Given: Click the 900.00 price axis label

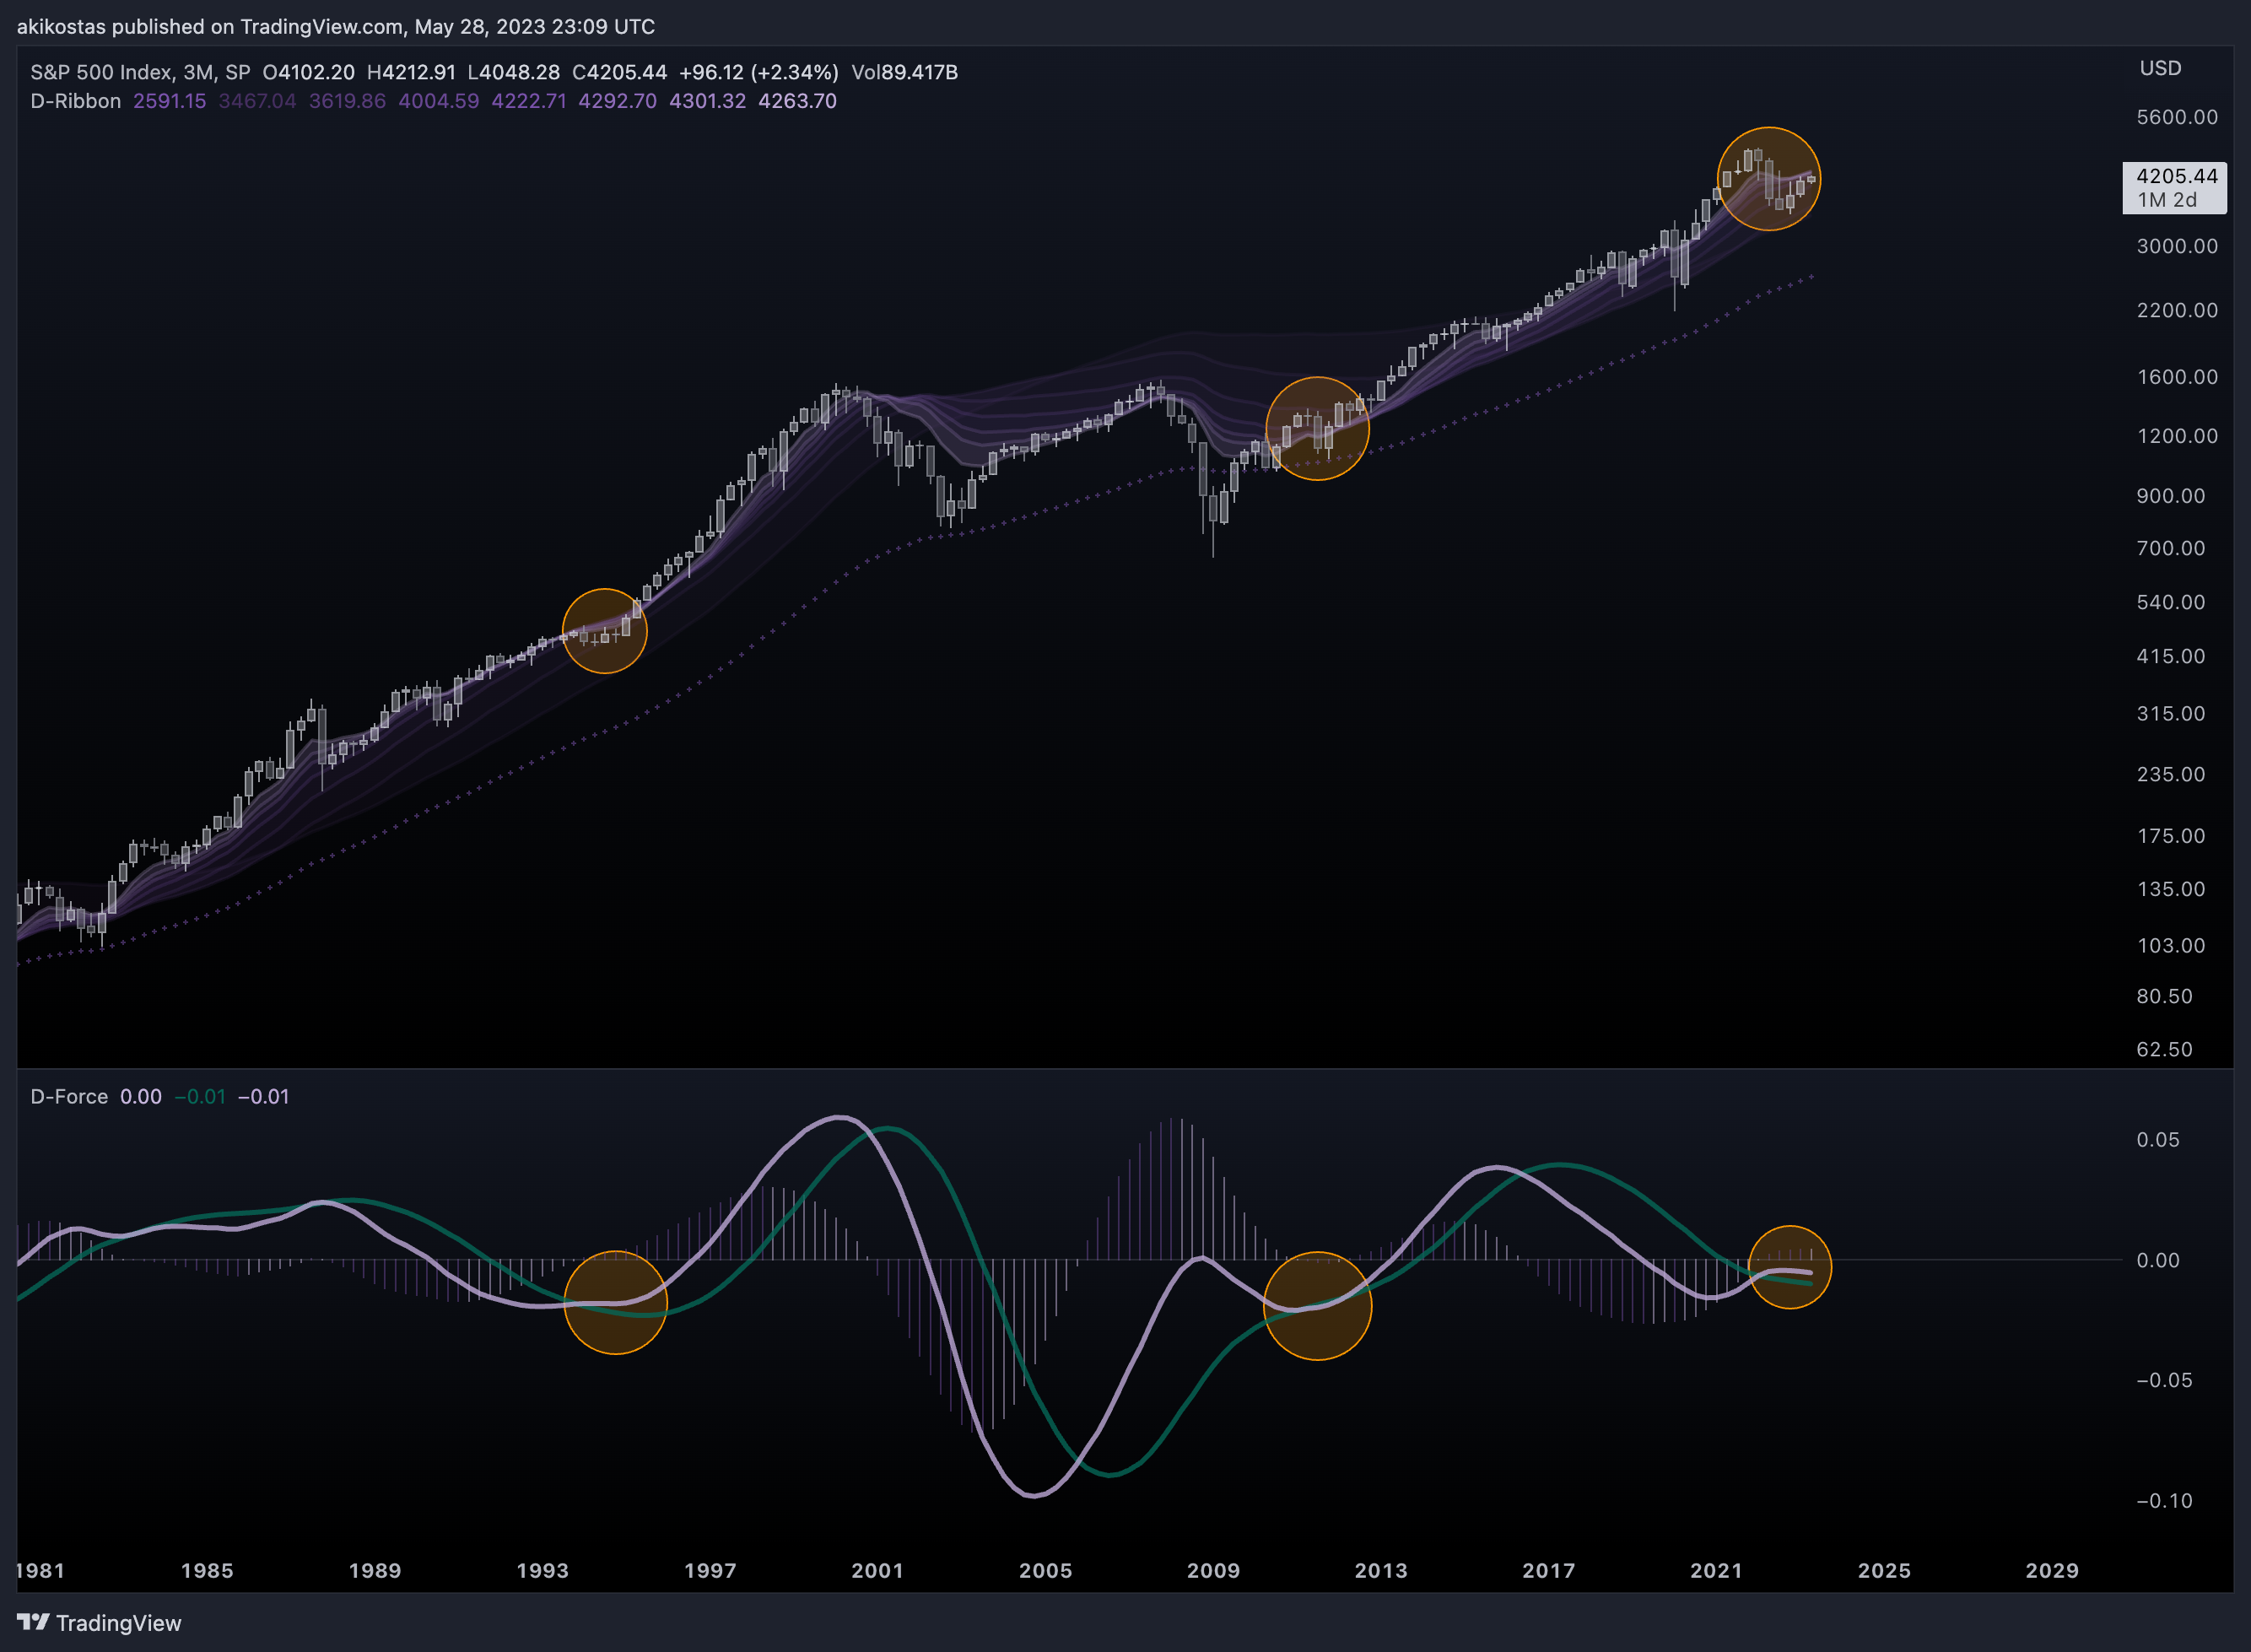Looking at the screenshot, I should coord(2170,496).
